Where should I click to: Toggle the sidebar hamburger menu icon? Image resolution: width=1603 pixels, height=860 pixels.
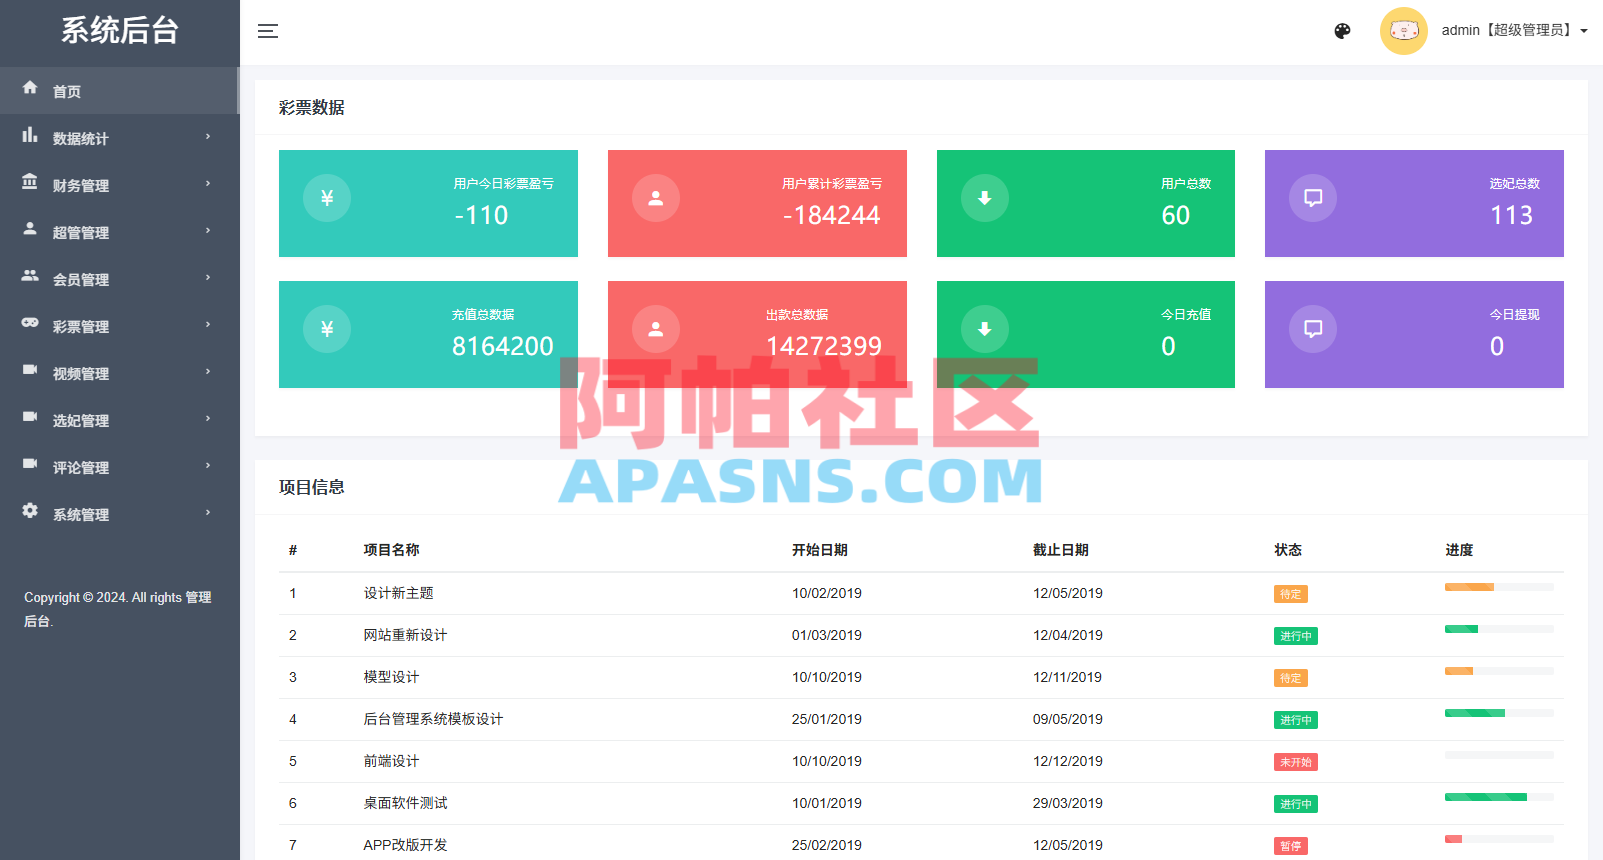268,31
